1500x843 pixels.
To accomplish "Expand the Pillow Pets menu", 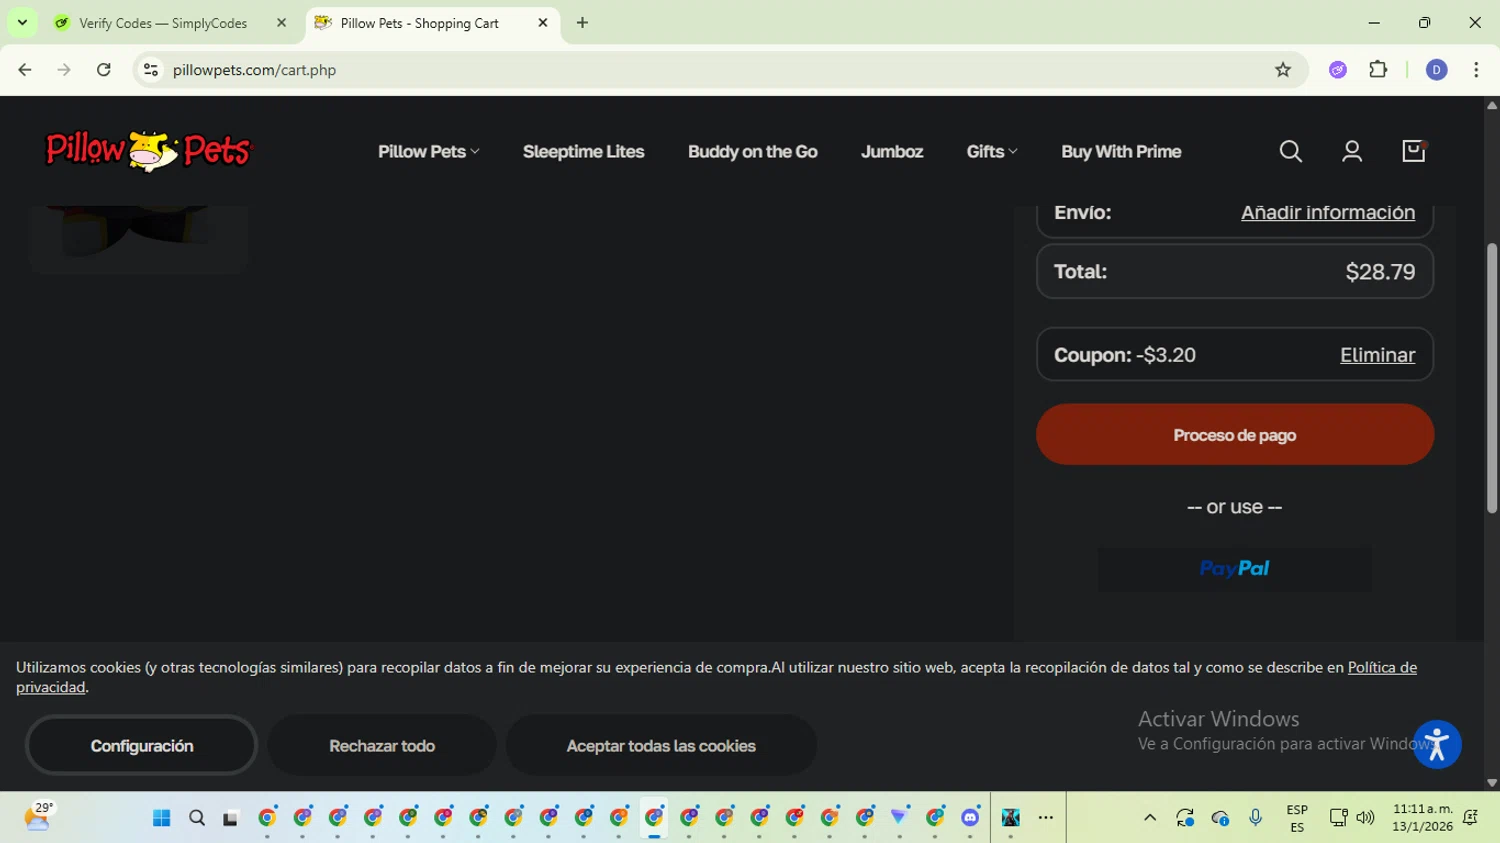I will 429,152.
